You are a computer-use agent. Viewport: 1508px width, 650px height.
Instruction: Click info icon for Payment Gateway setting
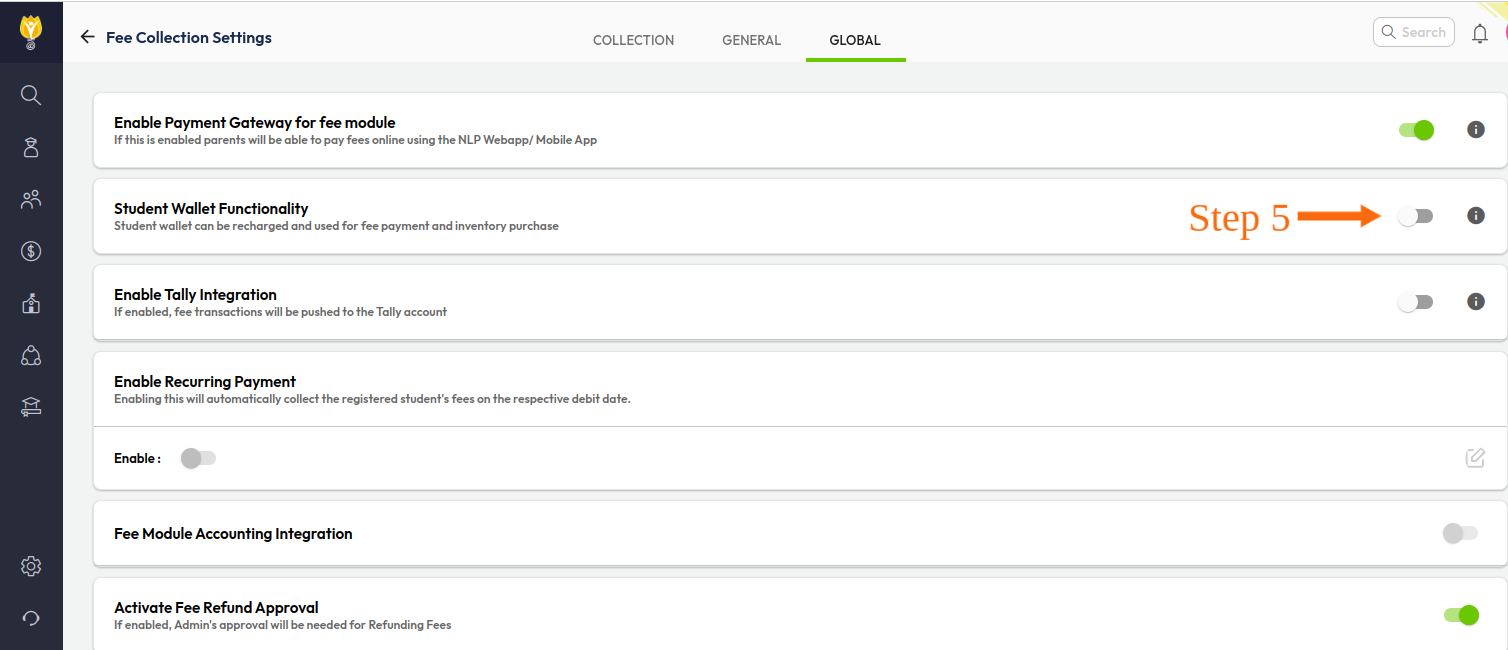(1475, 130)
